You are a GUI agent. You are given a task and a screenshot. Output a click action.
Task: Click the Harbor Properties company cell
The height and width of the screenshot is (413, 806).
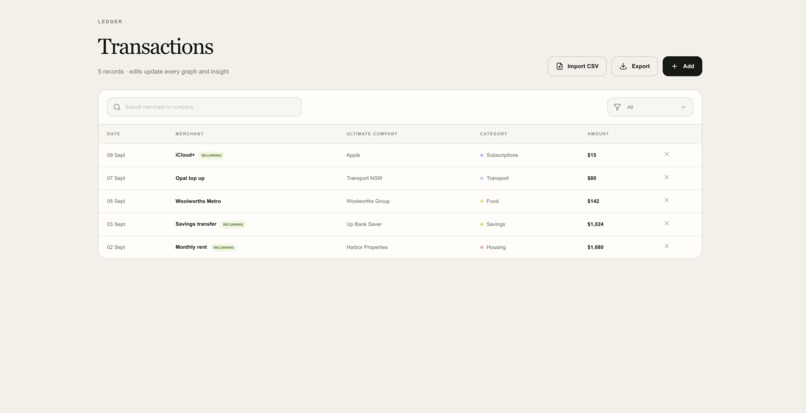[367, 247]
